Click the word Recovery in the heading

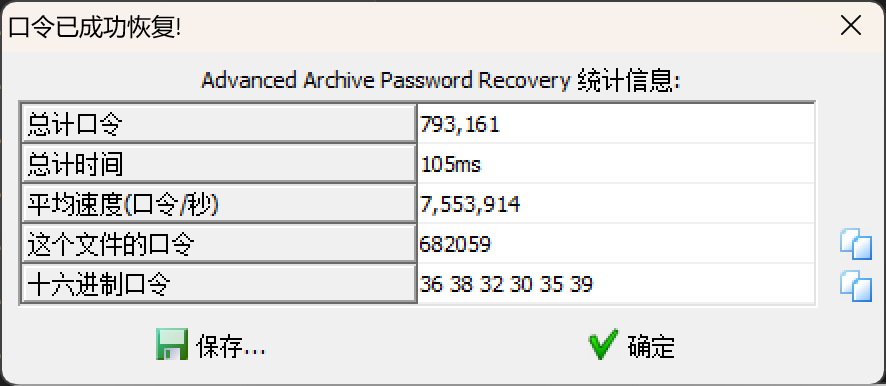tap(524, 81)
